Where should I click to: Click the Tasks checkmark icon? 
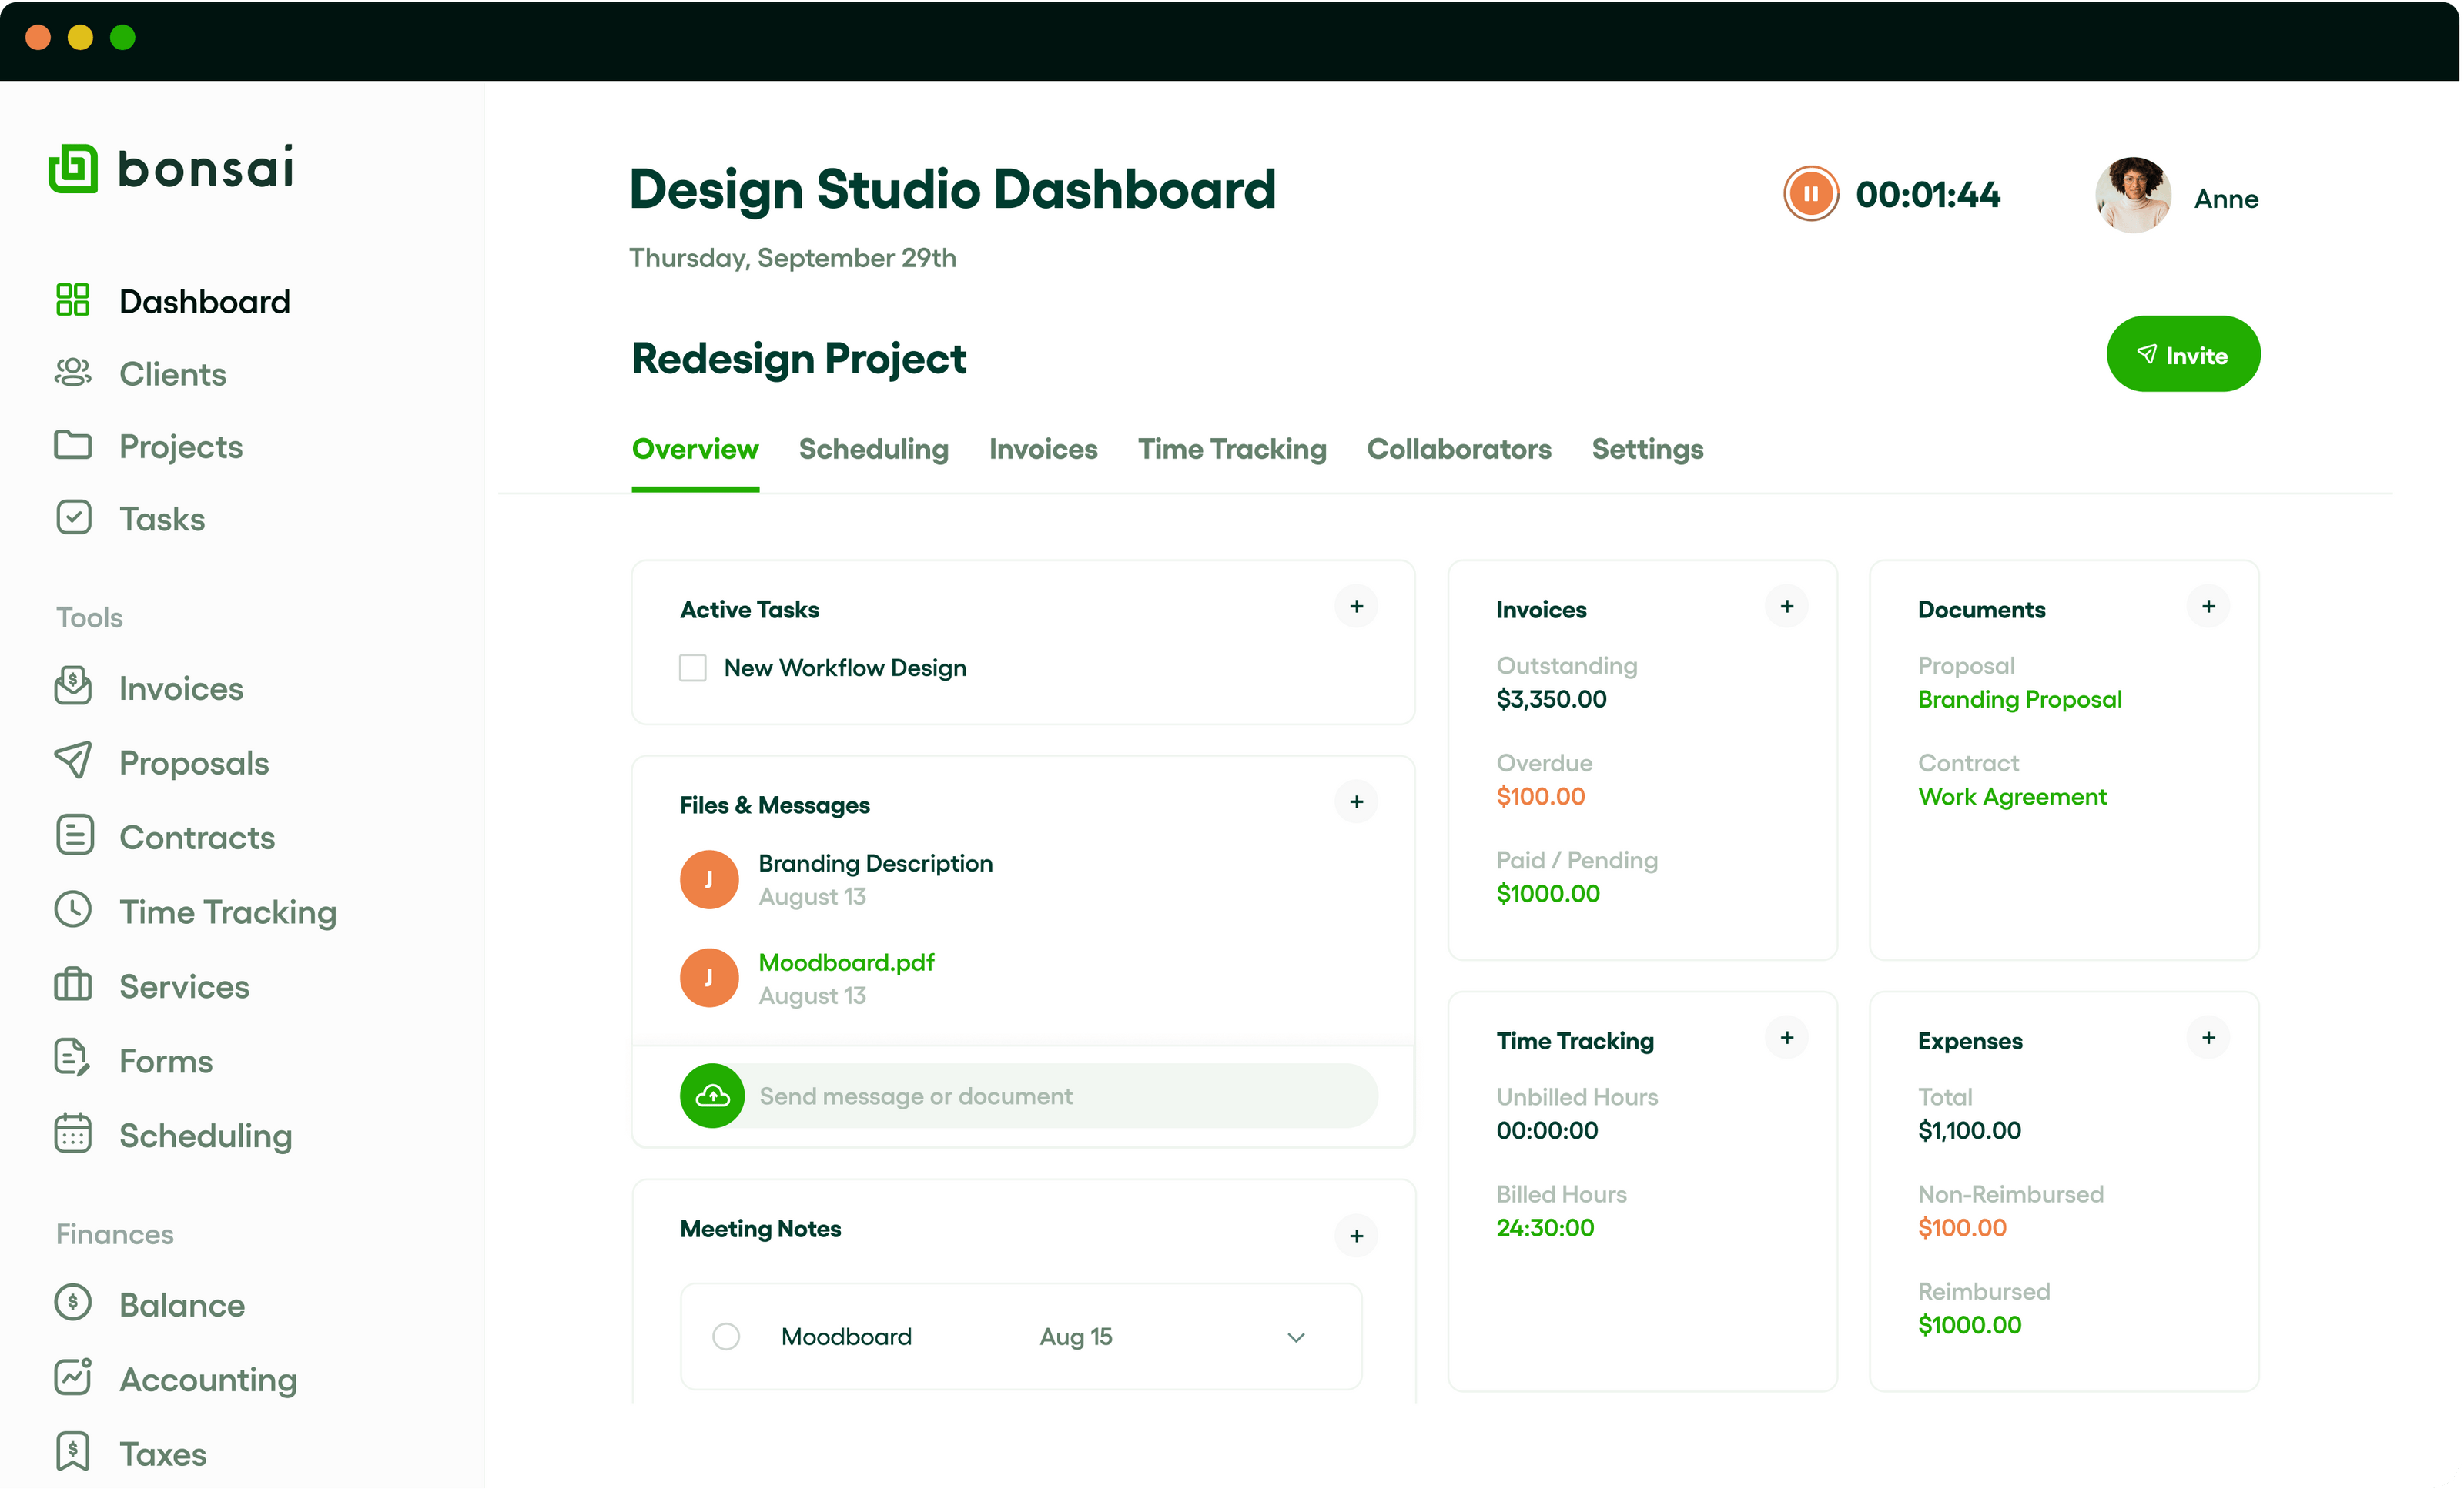[x=73, y=517]
